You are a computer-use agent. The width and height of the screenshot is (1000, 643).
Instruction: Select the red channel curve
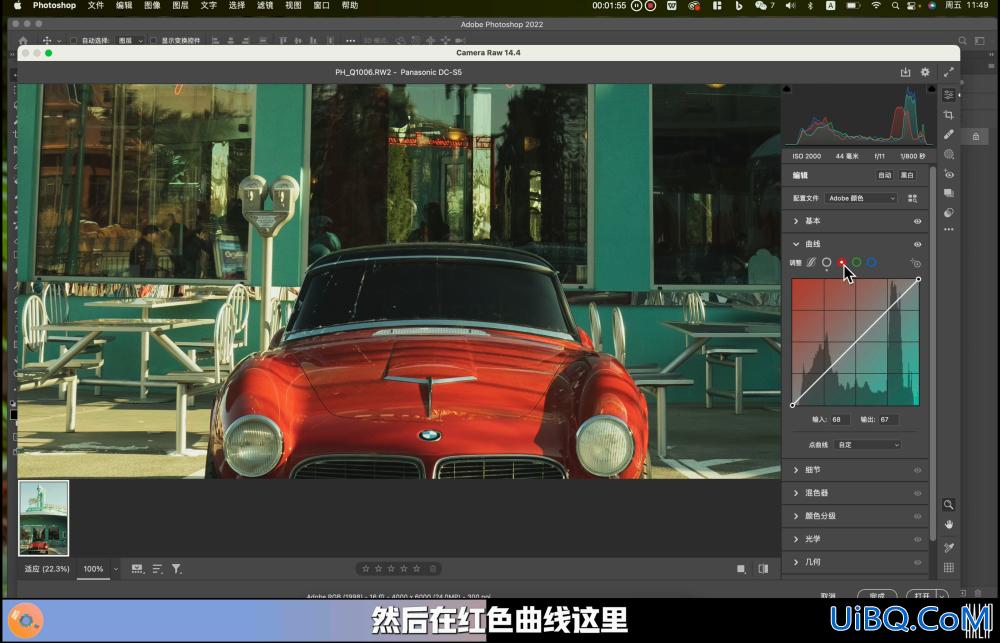[842, 262]
